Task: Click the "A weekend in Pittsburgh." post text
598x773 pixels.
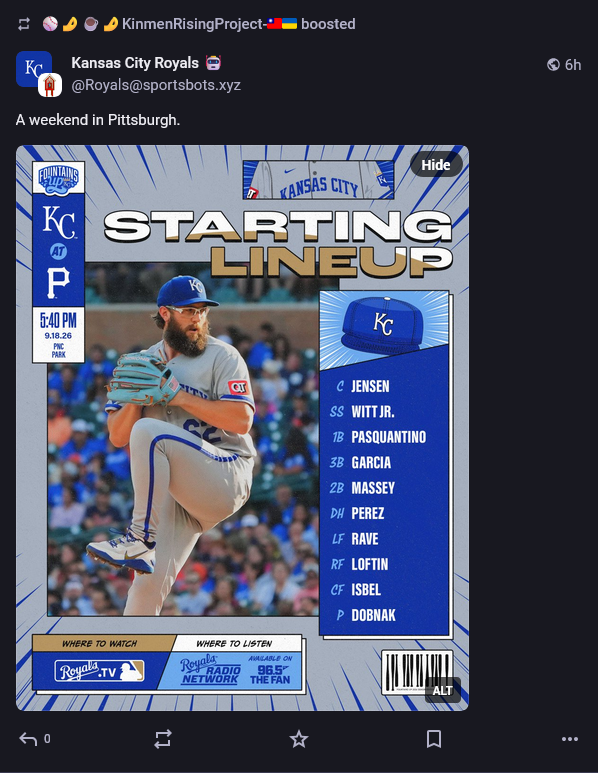Action: point(98,120)
